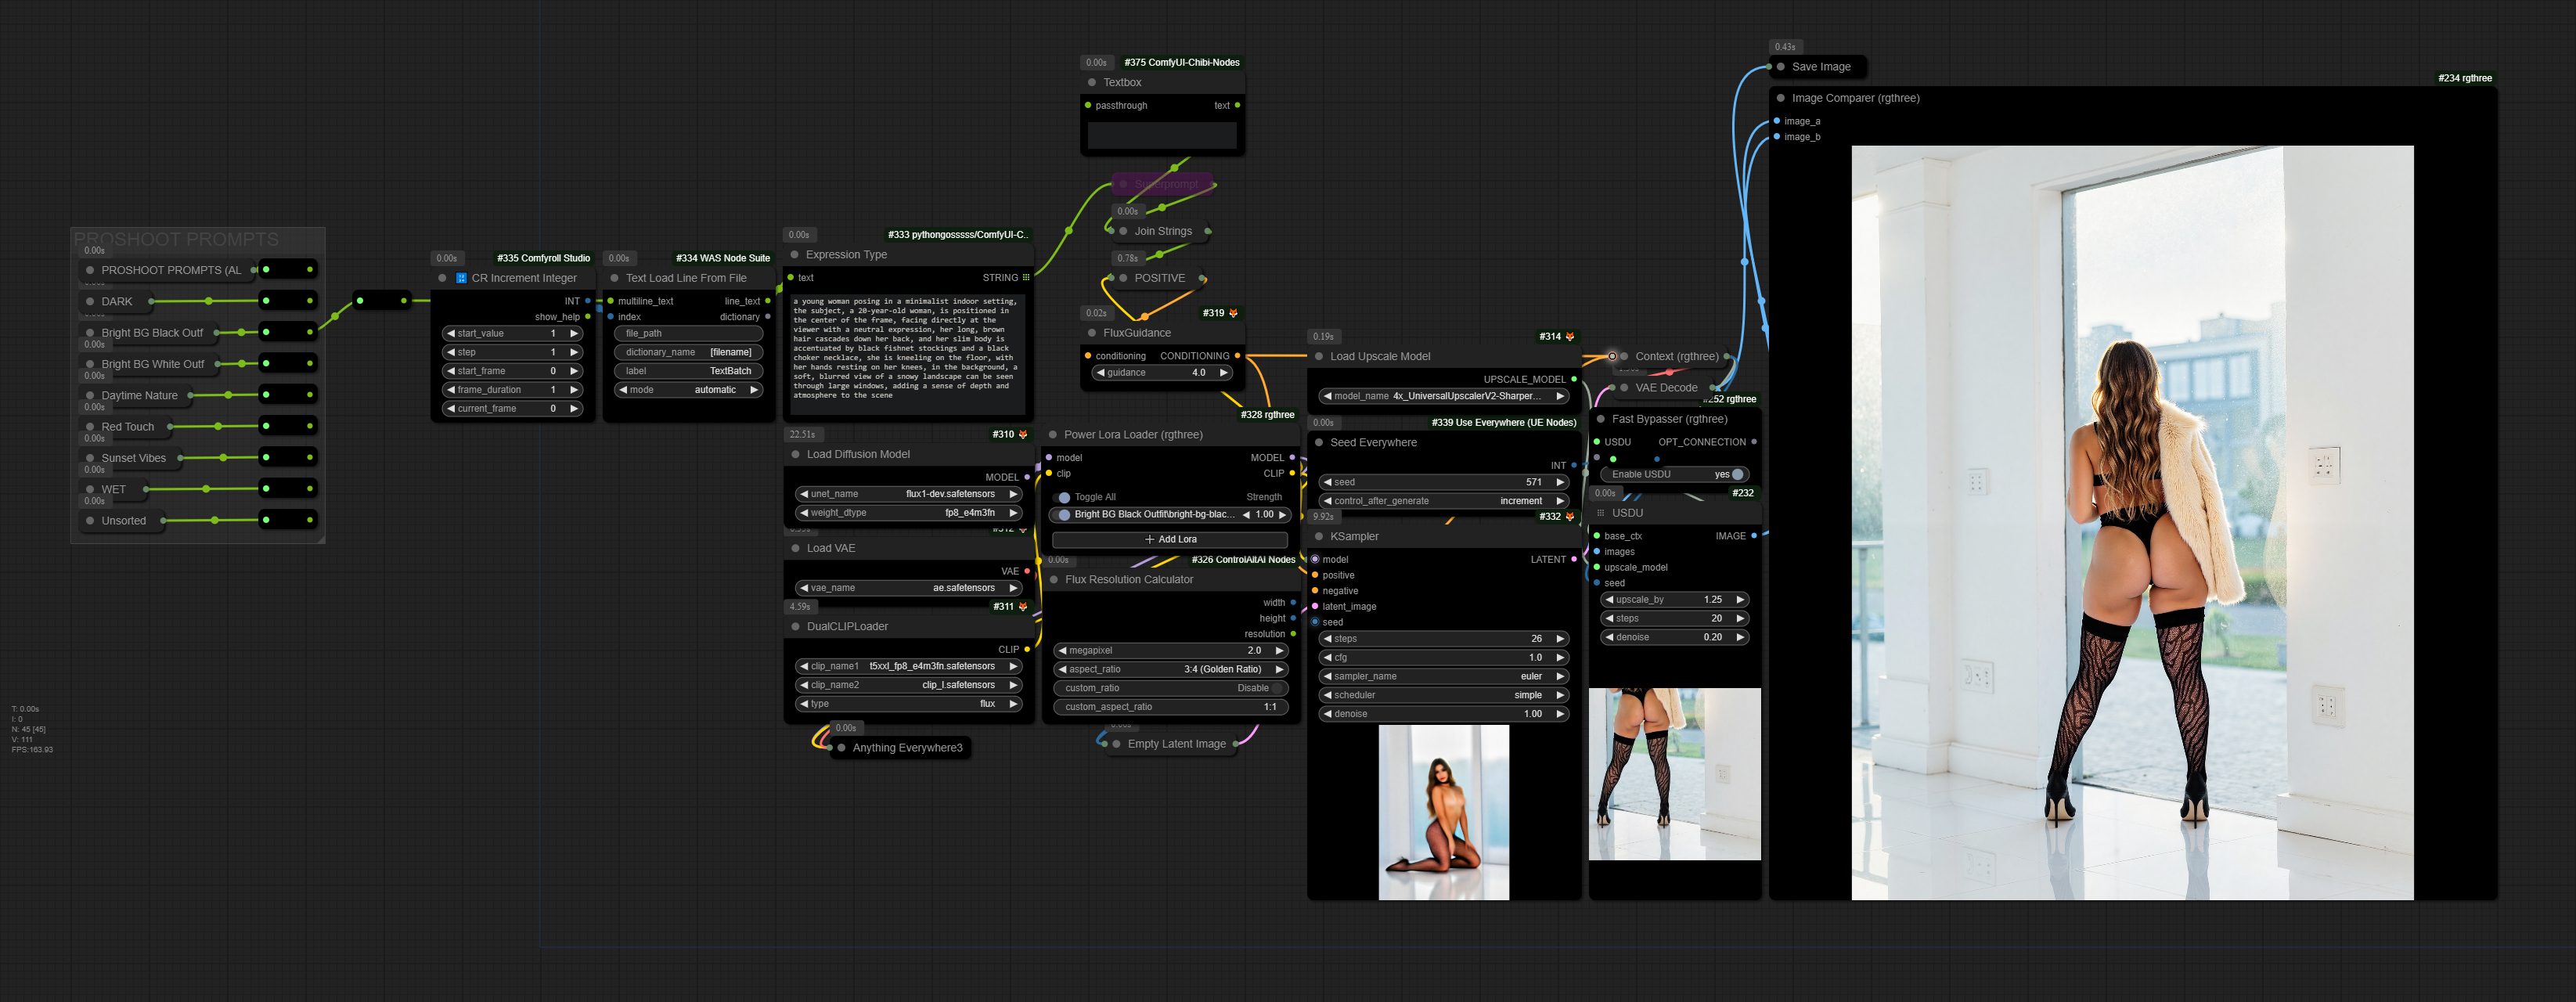Collapse the KSampler node via its title dot
This screenshot has height=1002, width=2576.
tap(1318, 537)
